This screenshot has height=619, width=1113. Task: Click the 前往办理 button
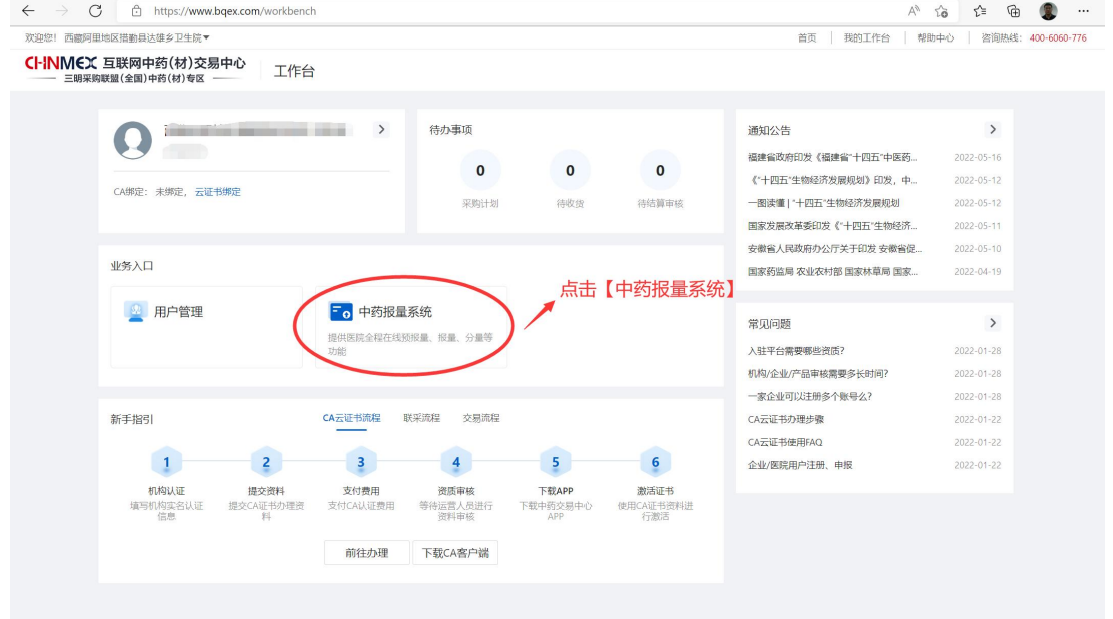click(366, 552)
